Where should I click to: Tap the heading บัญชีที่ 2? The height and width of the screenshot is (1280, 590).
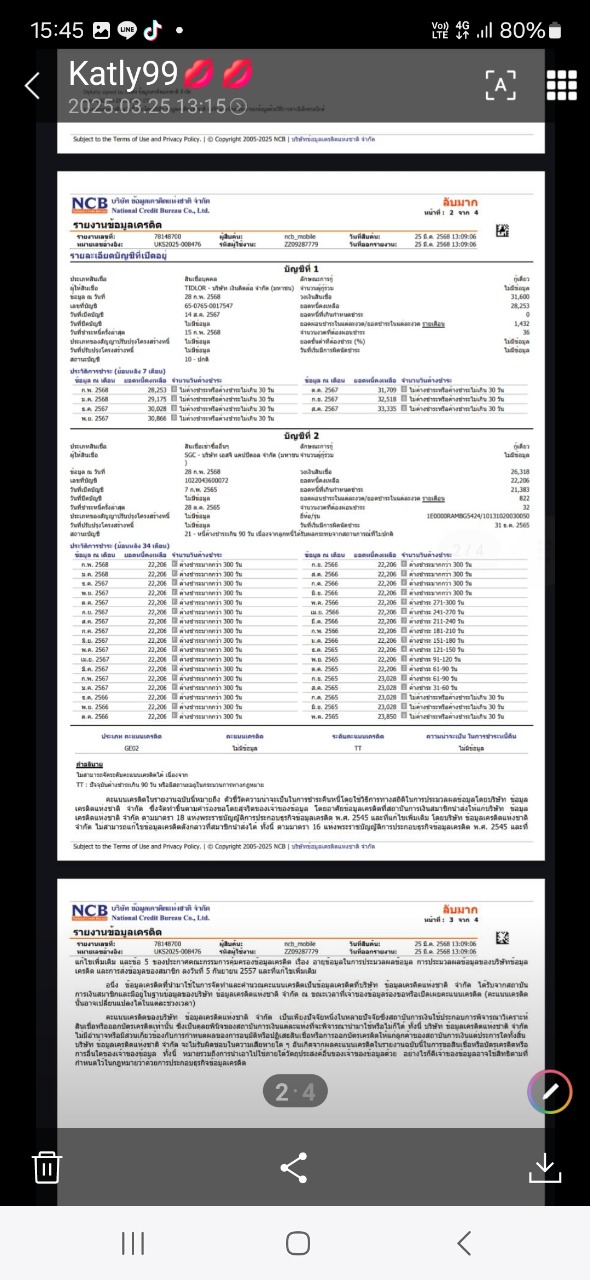pyautogui.click(x=300, y=435)
